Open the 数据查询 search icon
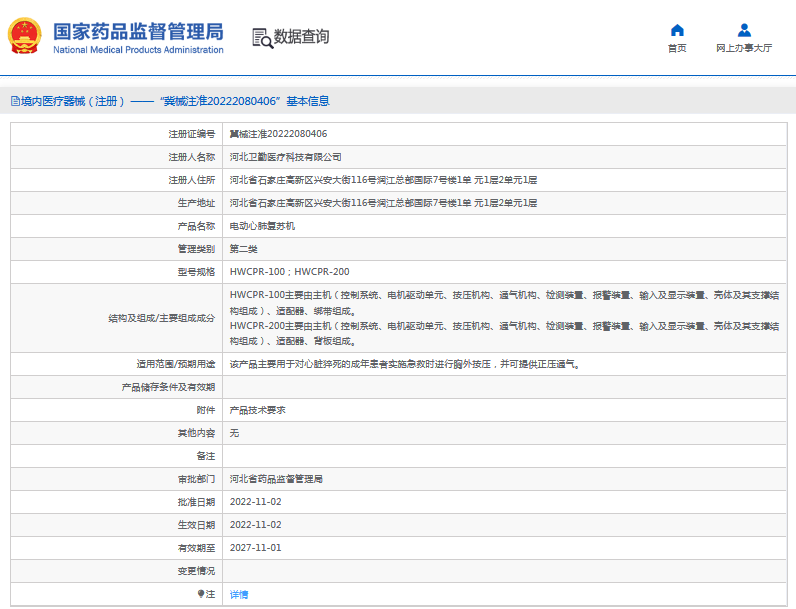Viewport: 796px width, 609px height. click(x=262, y=38)
